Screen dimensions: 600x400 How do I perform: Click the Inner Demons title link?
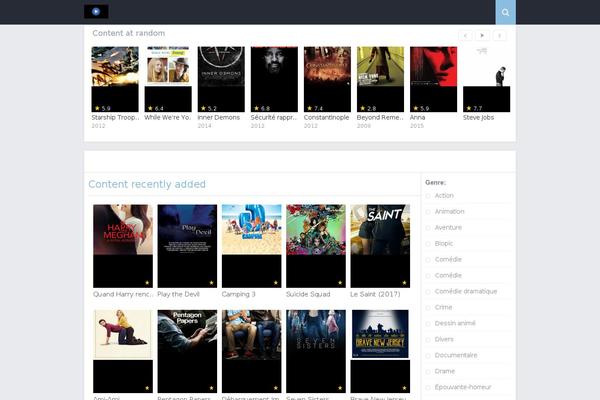pos(218,118)
